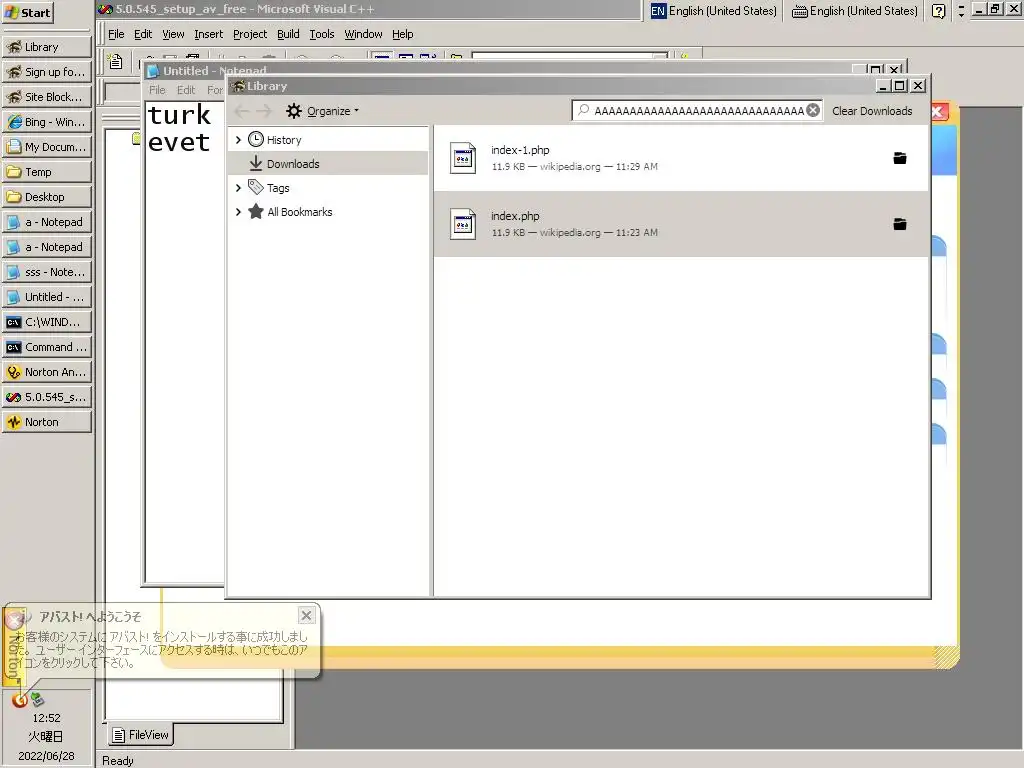Open the Notepad Edit menu

coord(186,90)
